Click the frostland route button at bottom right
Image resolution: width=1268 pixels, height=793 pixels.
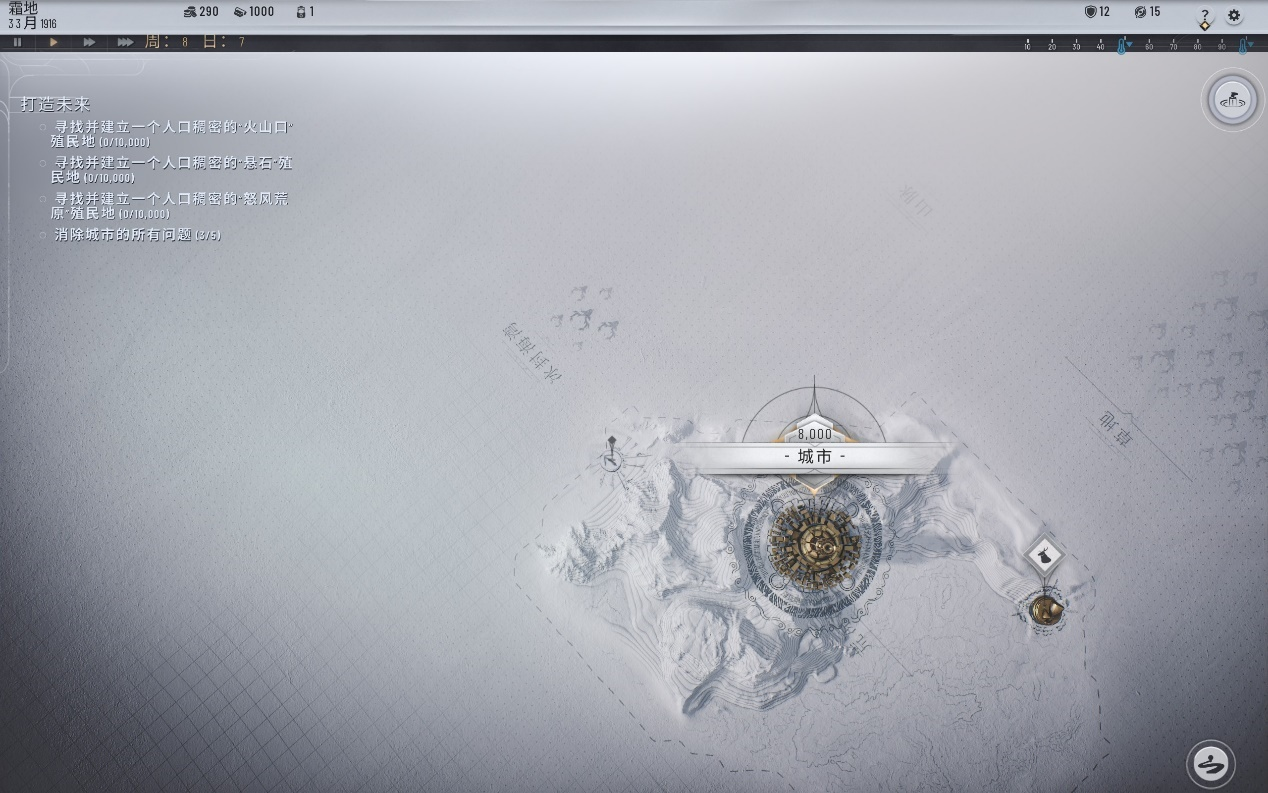click(1210, 765)
